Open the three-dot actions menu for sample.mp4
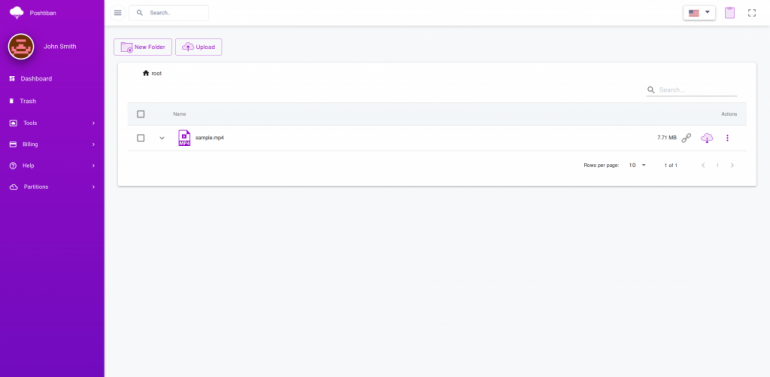The width and height of the screenshot is (770, 377). click(727, 138)
